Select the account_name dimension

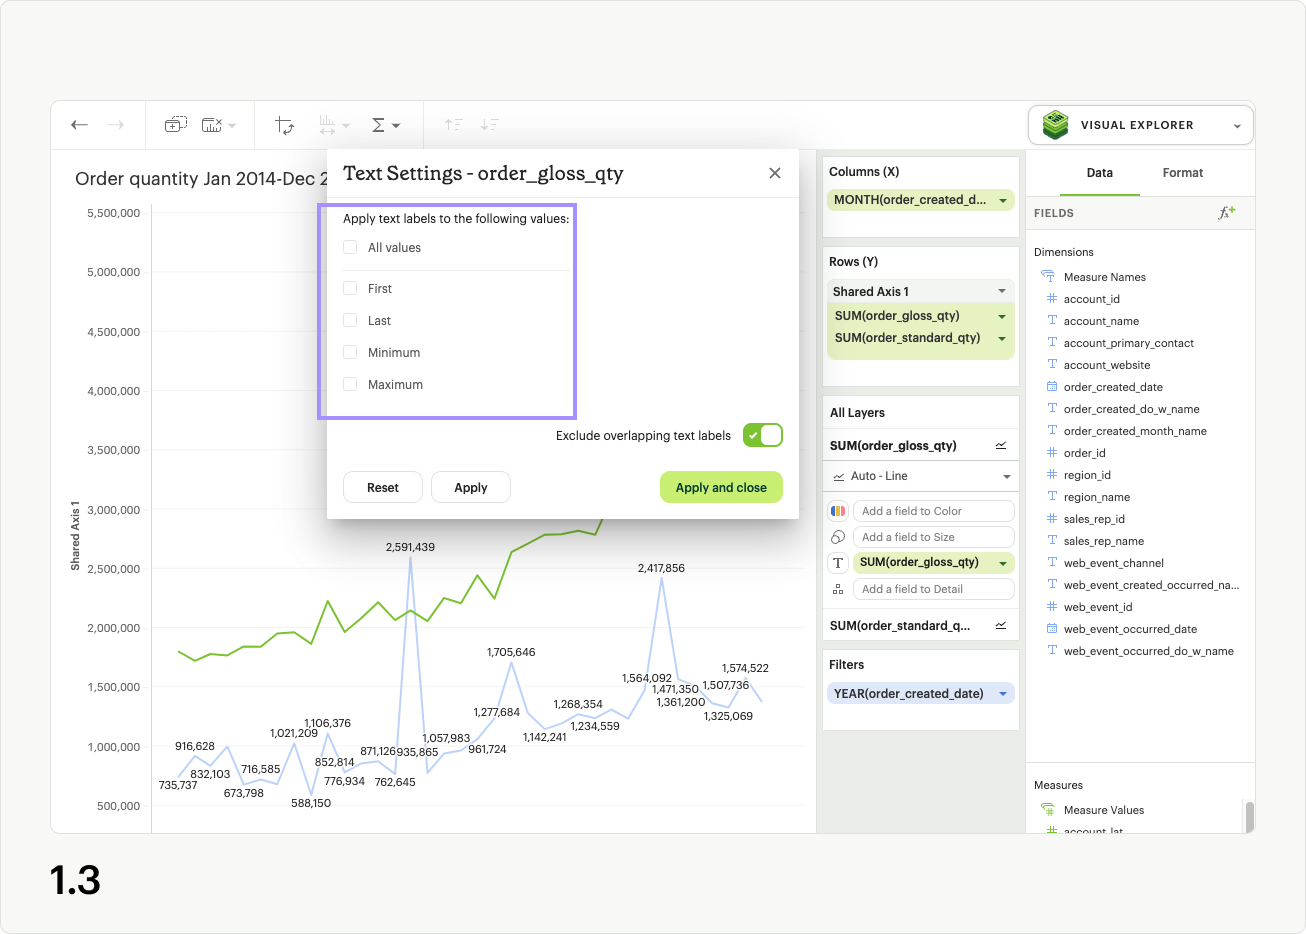(x=1101, y=321)
